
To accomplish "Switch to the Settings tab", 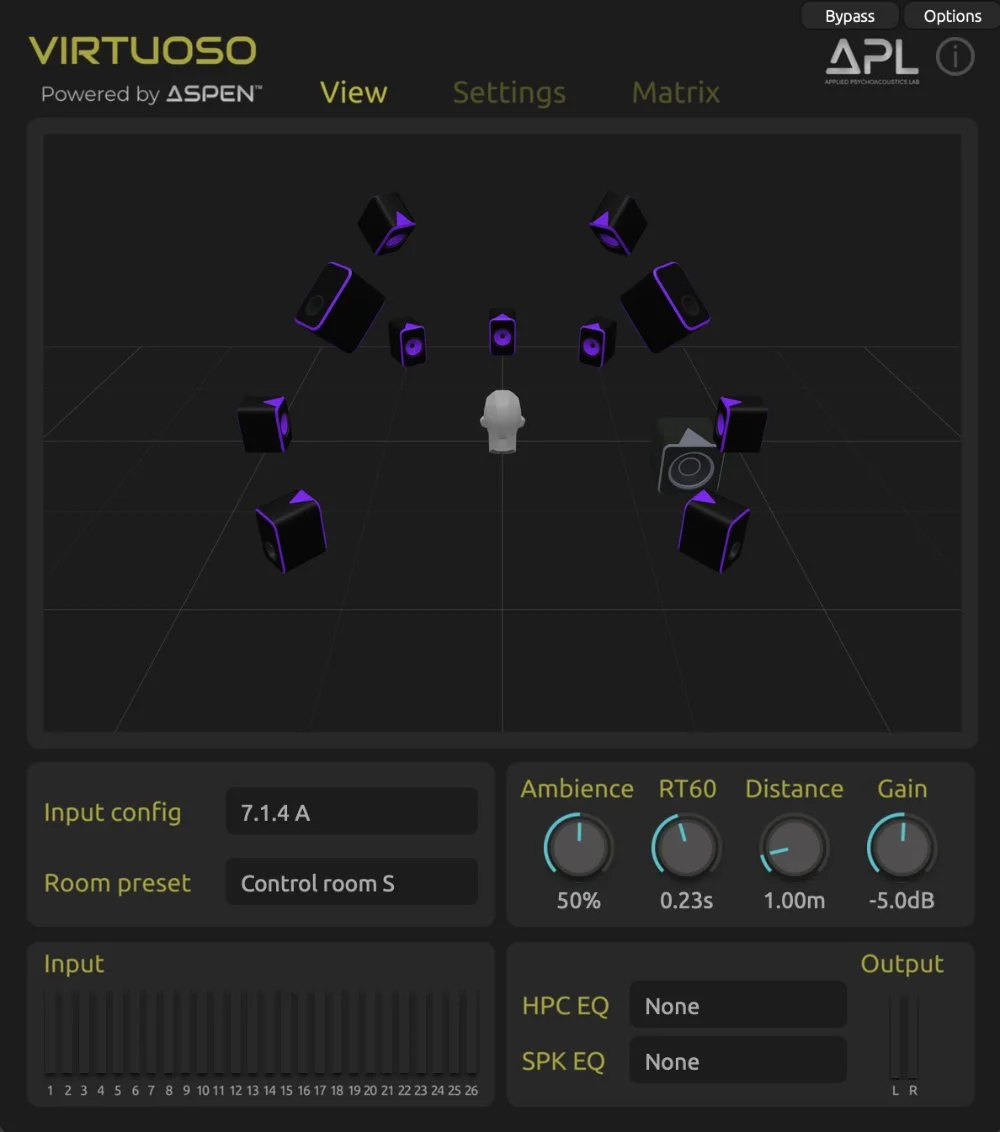I will click(x=509, y=92).
